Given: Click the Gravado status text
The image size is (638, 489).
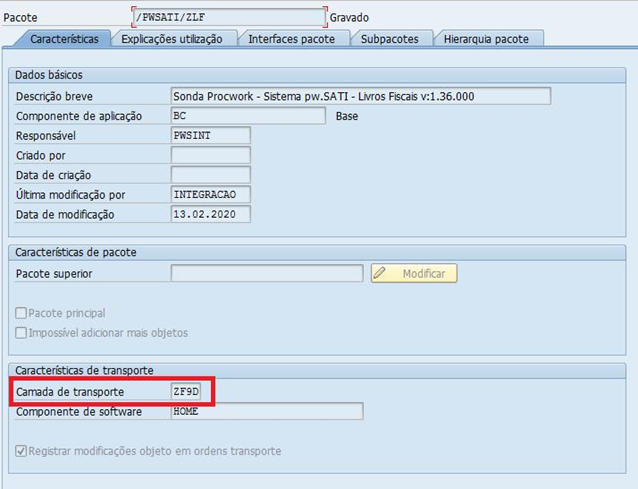Looking at the screenshot, I should pyautogui.click(x=349, y=17).
